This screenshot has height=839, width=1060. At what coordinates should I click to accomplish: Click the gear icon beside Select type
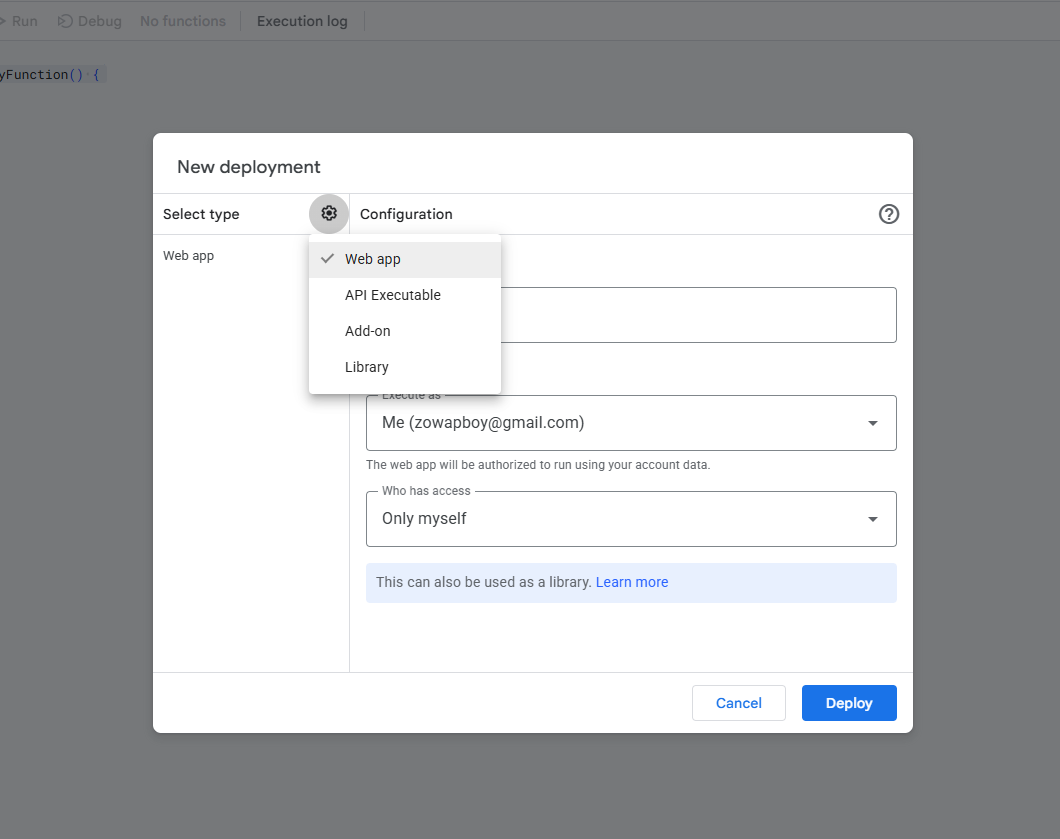[329, 214]
